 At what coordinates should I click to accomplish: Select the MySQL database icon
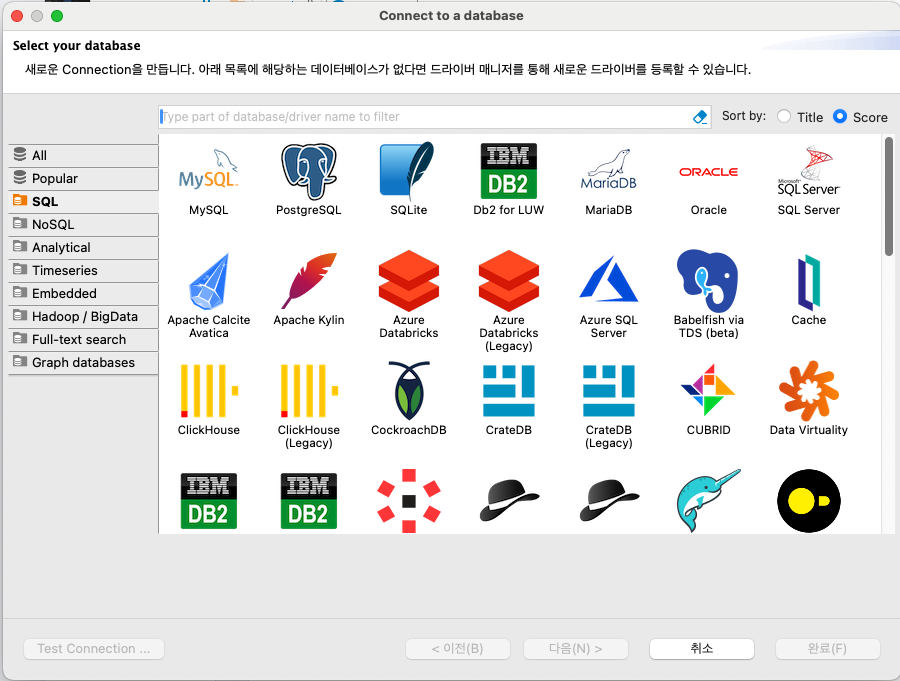pos(208,172)
